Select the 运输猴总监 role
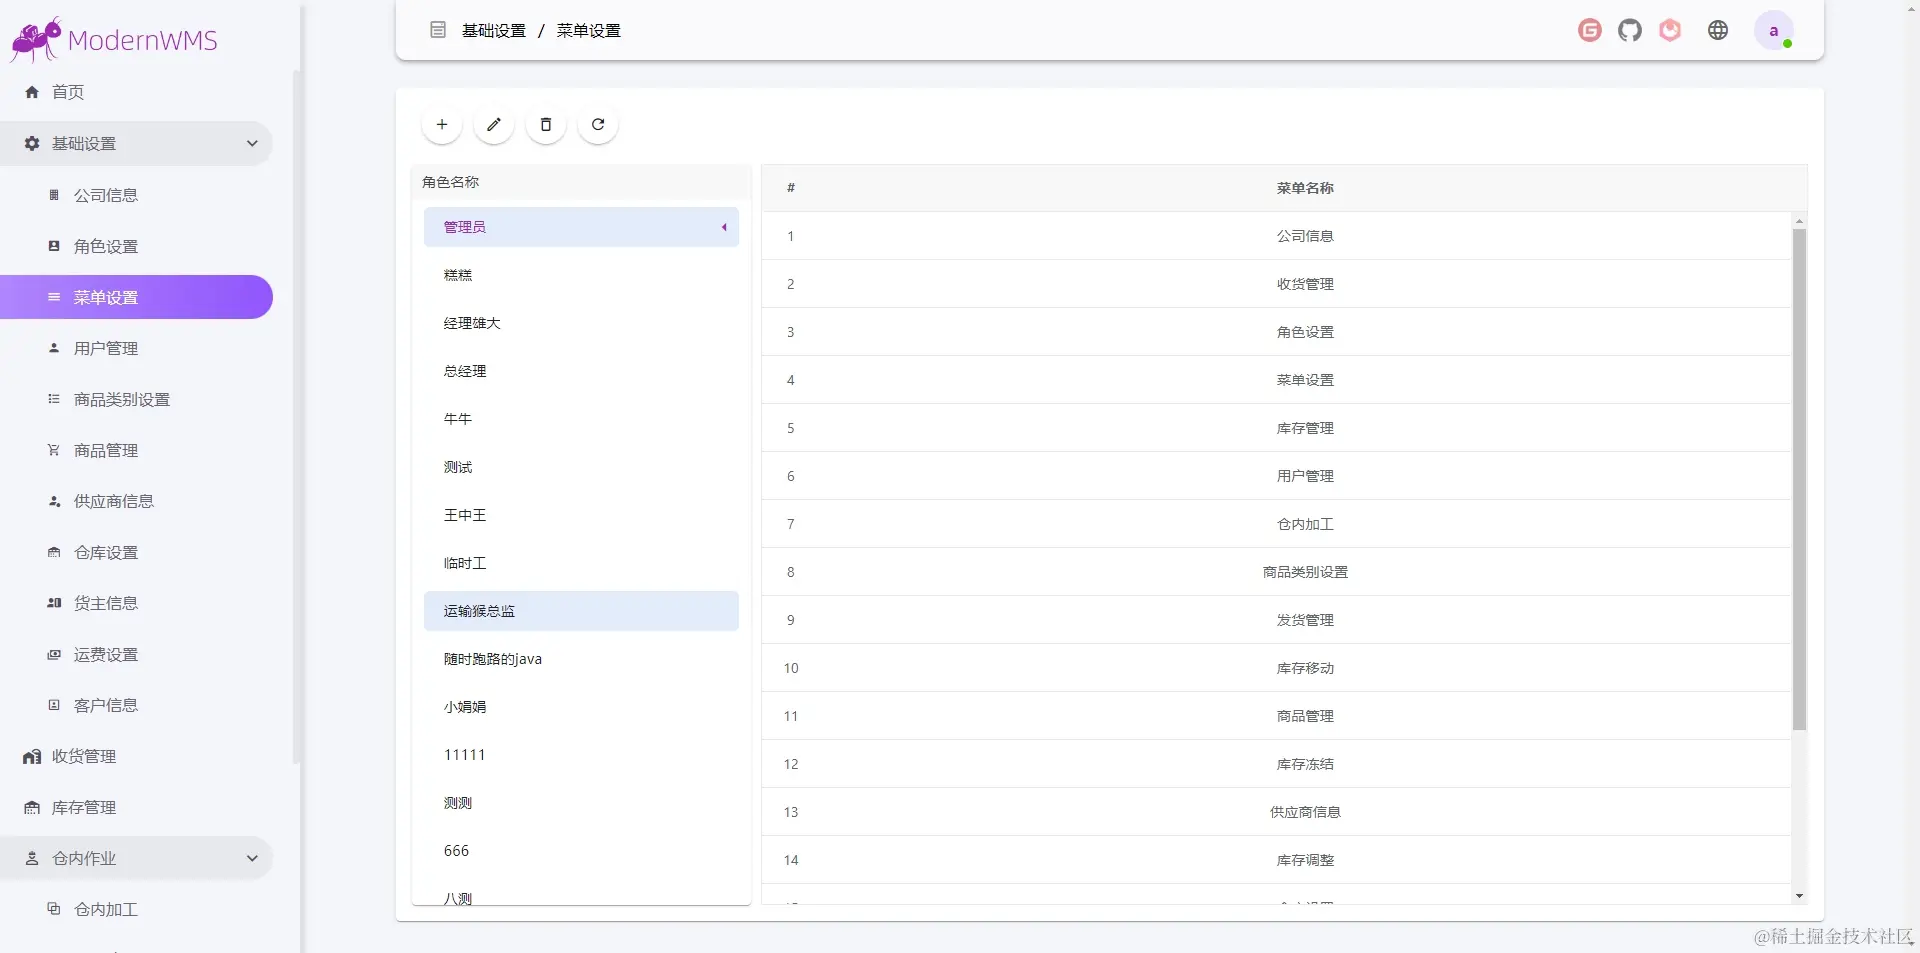This screenshot has width=1920, height=953. pos(581,611)
